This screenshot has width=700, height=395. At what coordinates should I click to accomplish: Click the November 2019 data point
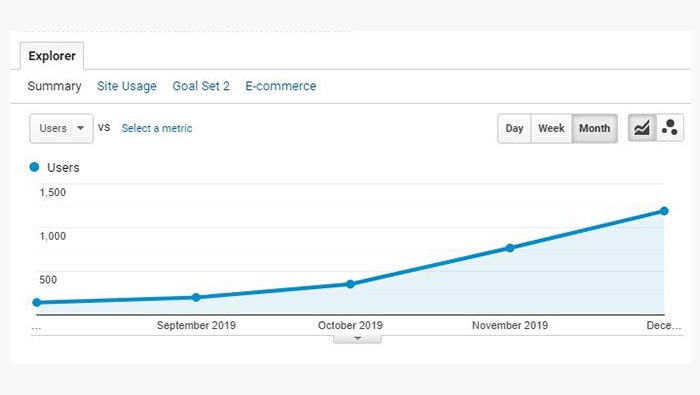(x=510, y=248)
